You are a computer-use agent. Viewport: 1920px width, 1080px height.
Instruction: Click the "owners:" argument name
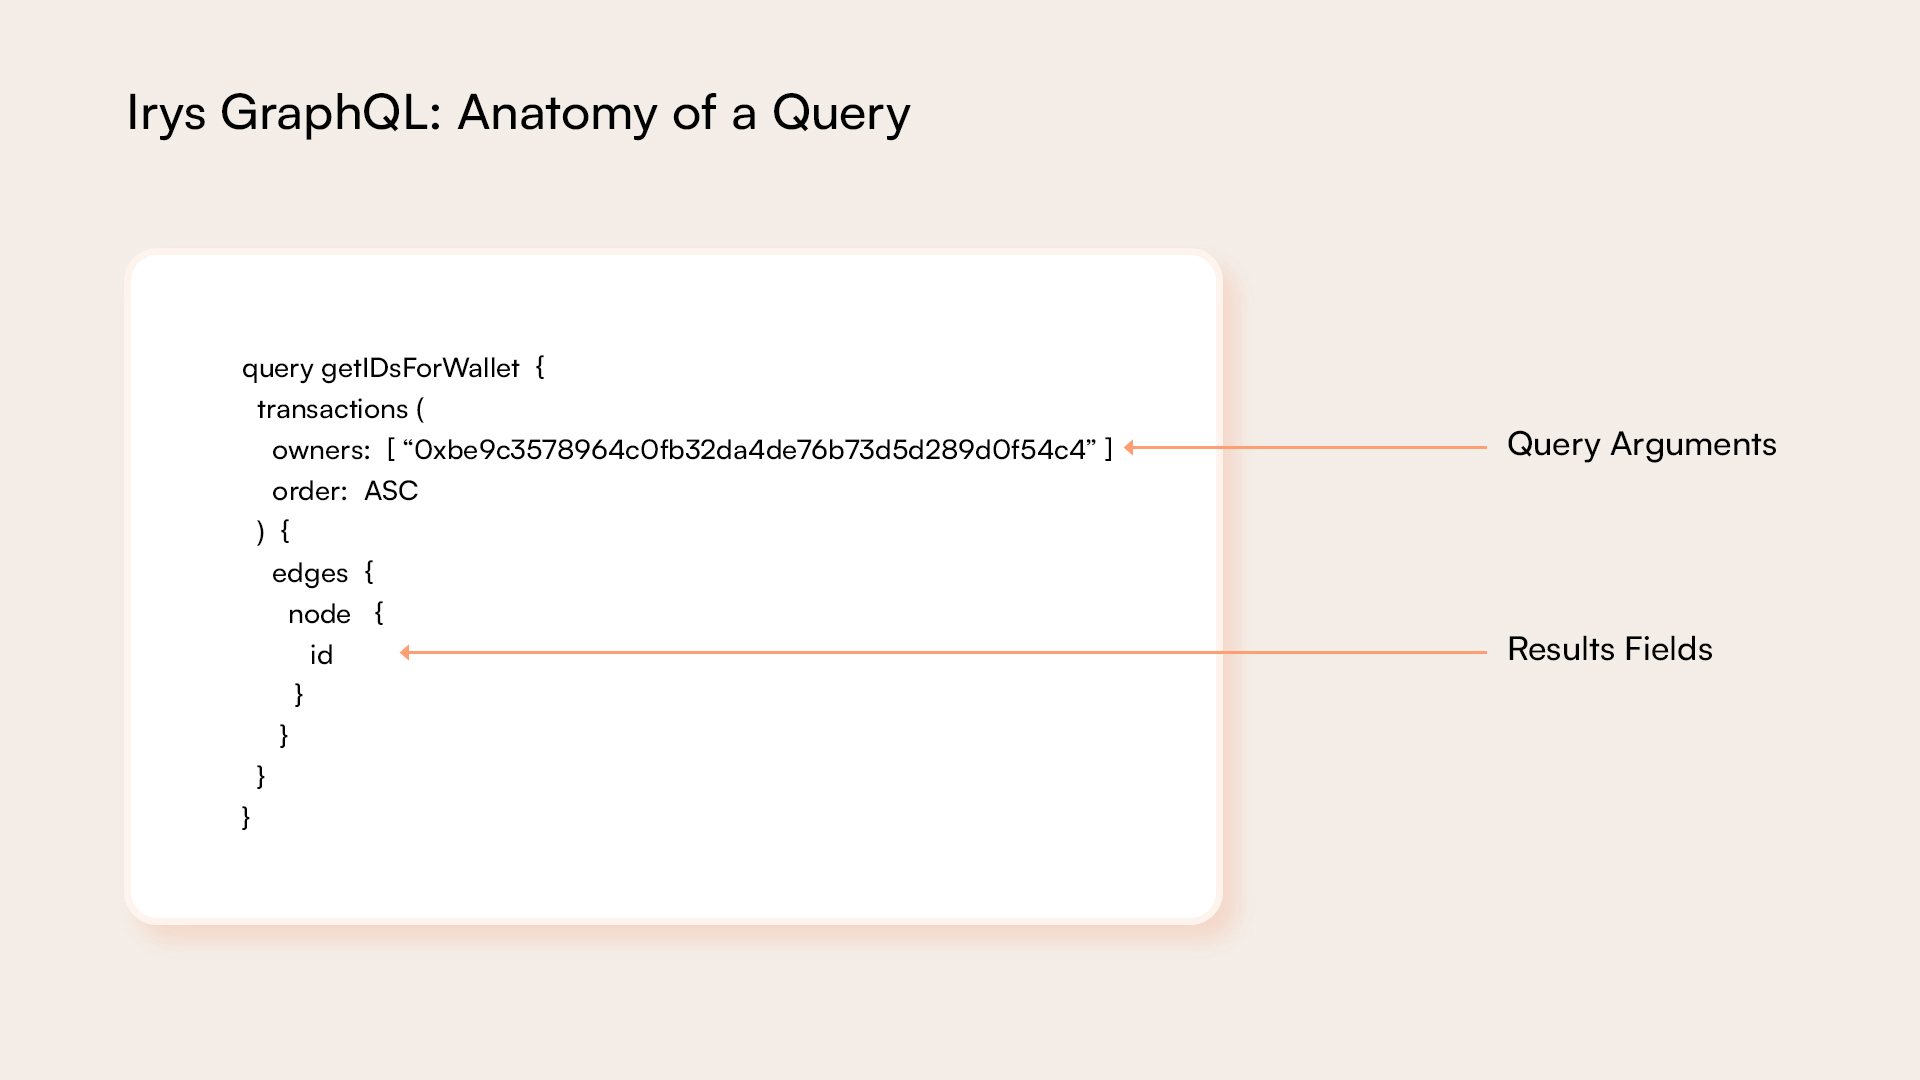[x=321, y=450]
